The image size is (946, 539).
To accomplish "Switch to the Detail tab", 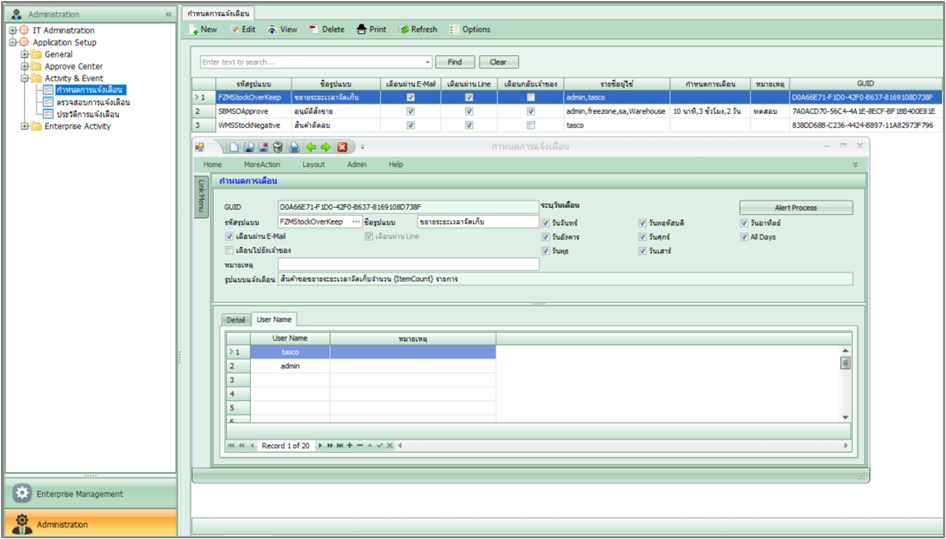I will pyautogui.click(x=235, y=319).
